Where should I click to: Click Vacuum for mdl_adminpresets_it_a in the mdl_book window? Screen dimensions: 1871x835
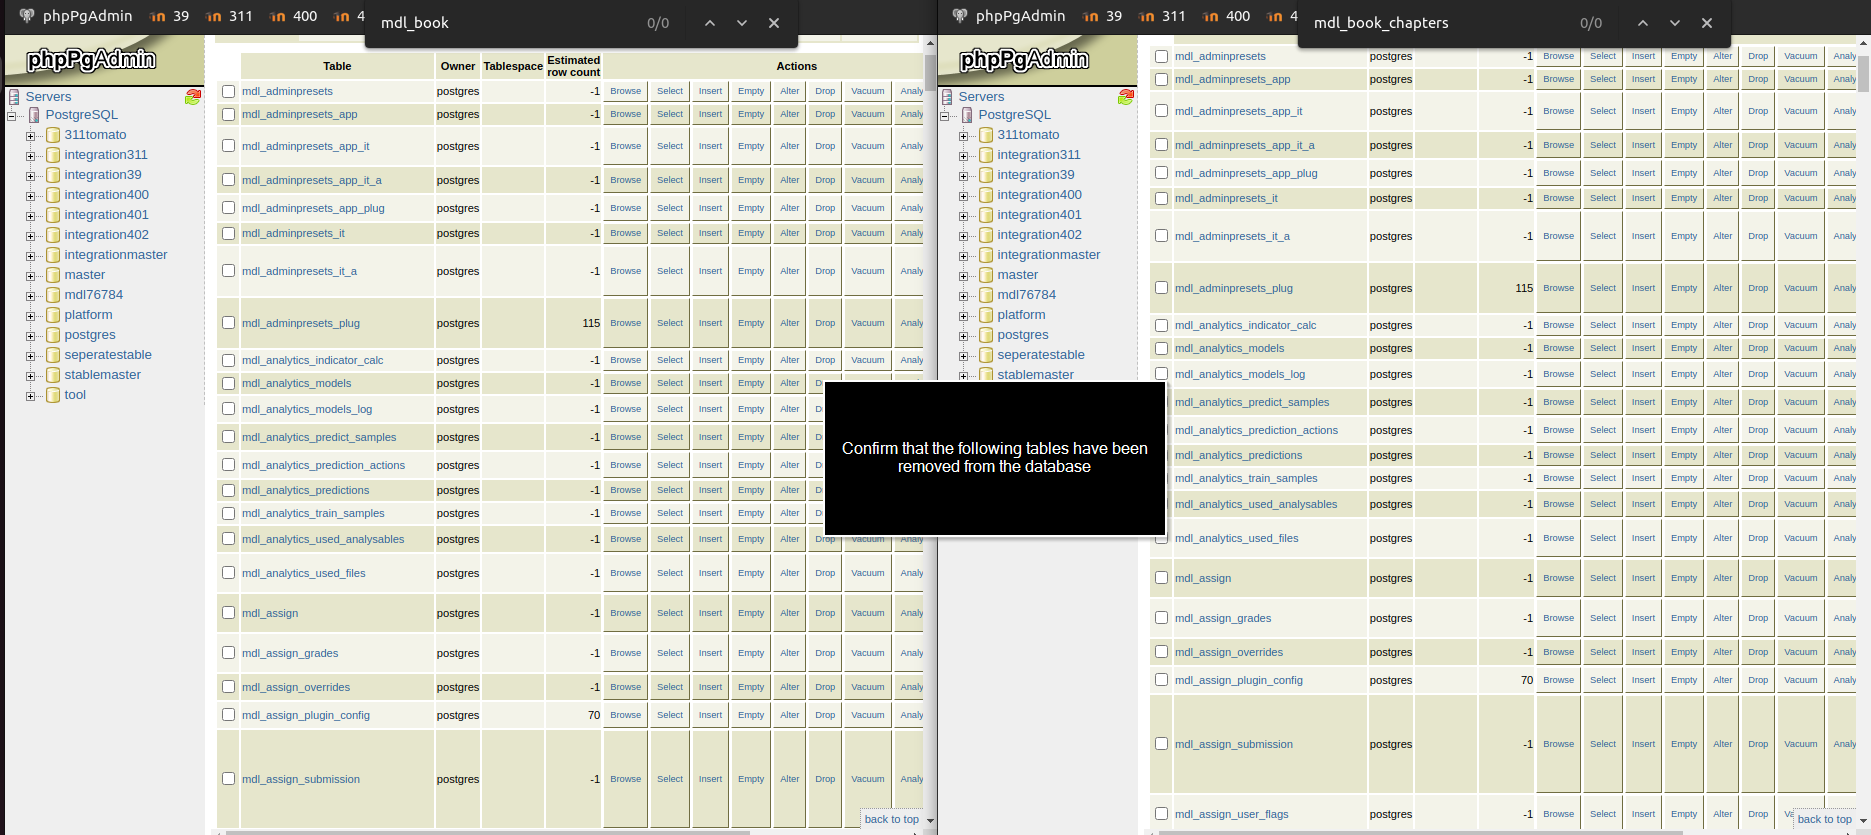point(868,271)
